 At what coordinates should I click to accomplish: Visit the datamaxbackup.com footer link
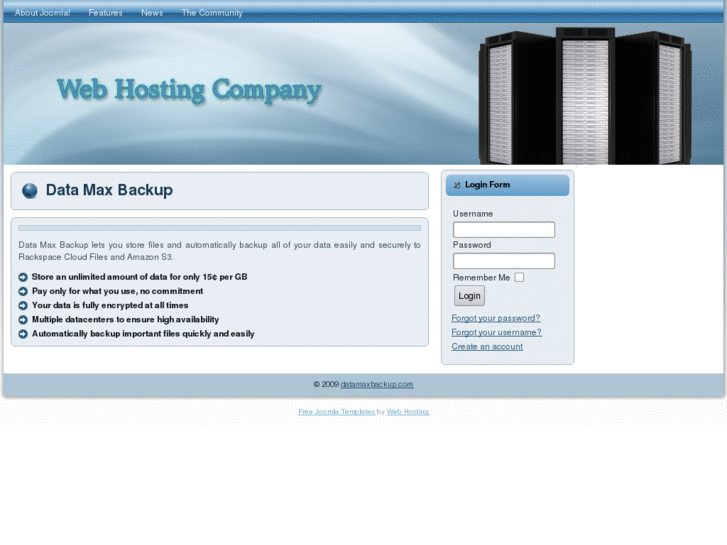(377, 385)
